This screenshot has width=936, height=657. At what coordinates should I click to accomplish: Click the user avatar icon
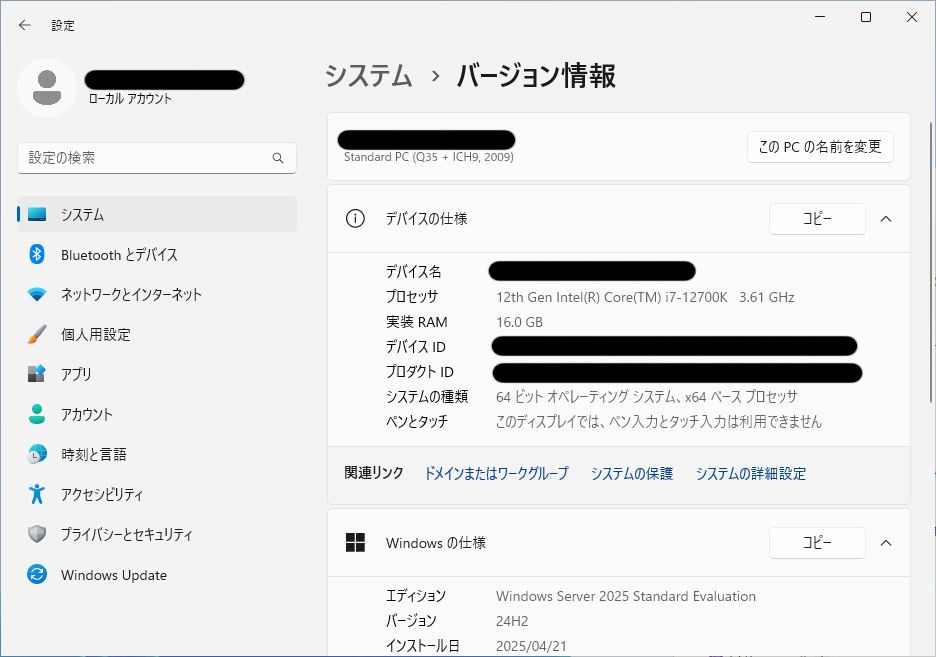(x=47, y=88)
